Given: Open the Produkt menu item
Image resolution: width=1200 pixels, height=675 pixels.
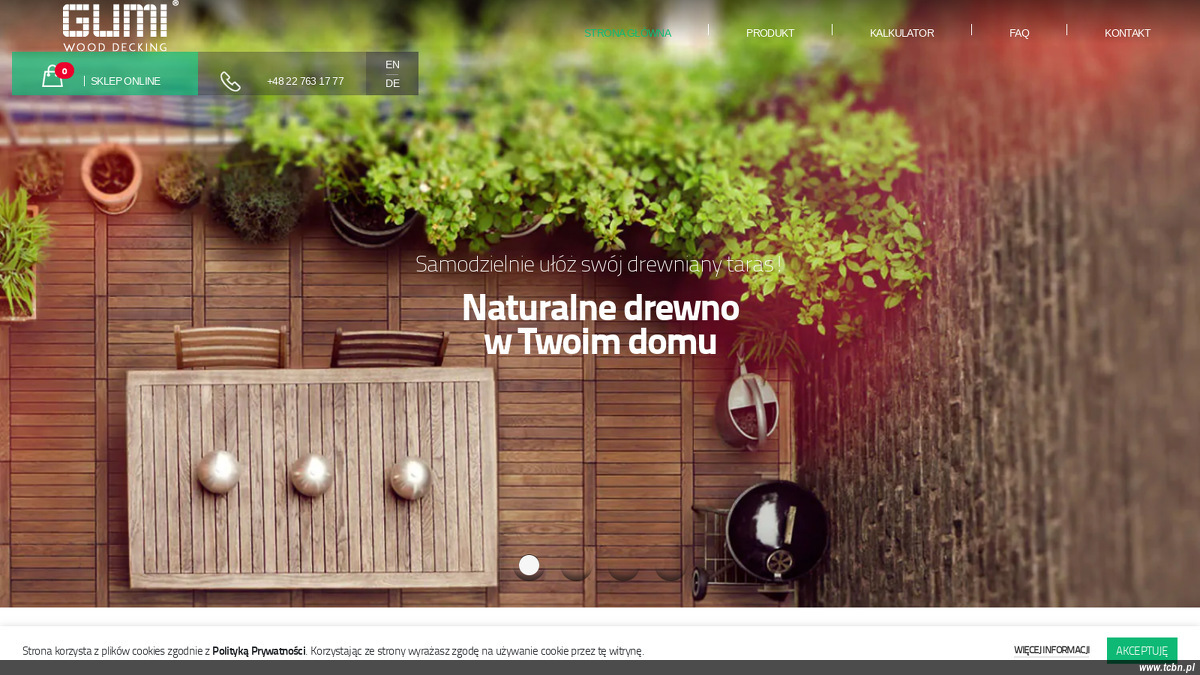Looking at the screenshot, I should [x=770, y=33].
